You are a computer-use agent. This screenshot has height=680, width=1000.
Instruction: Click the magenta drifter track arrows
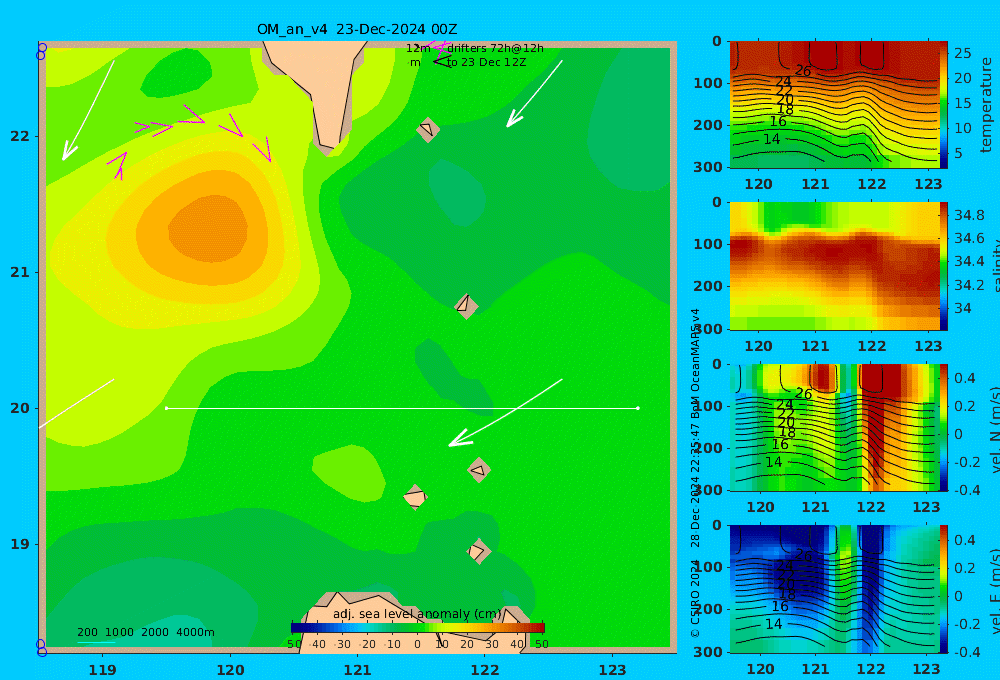pos(189,142)
